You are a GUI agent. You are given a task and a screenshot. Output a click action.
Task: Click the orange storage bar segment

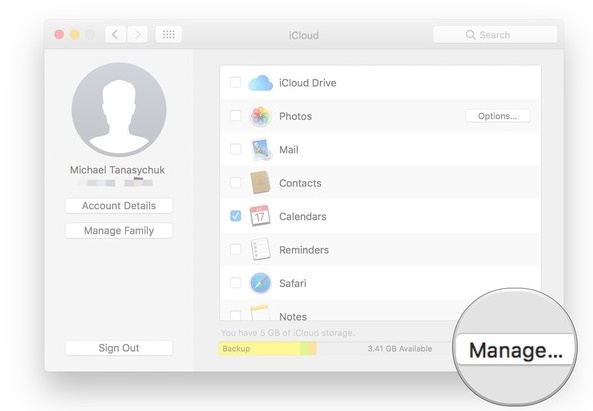[313, 349]
